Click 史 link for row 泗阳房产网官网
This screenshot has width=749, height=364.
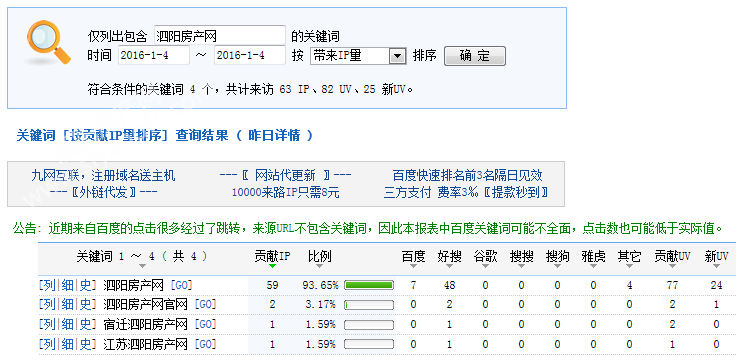85,304
